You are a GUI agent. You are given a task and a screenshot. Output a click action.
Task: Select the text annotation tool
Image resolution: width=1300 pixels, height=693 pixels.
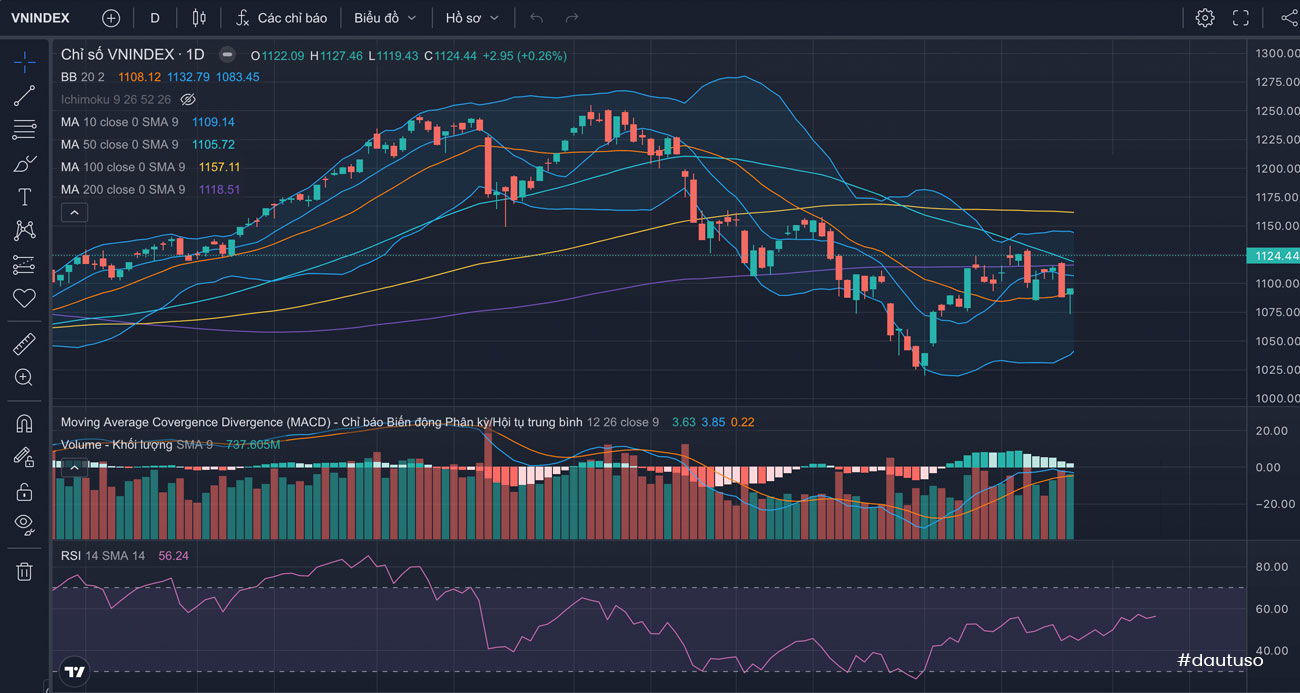click(24, 197)
